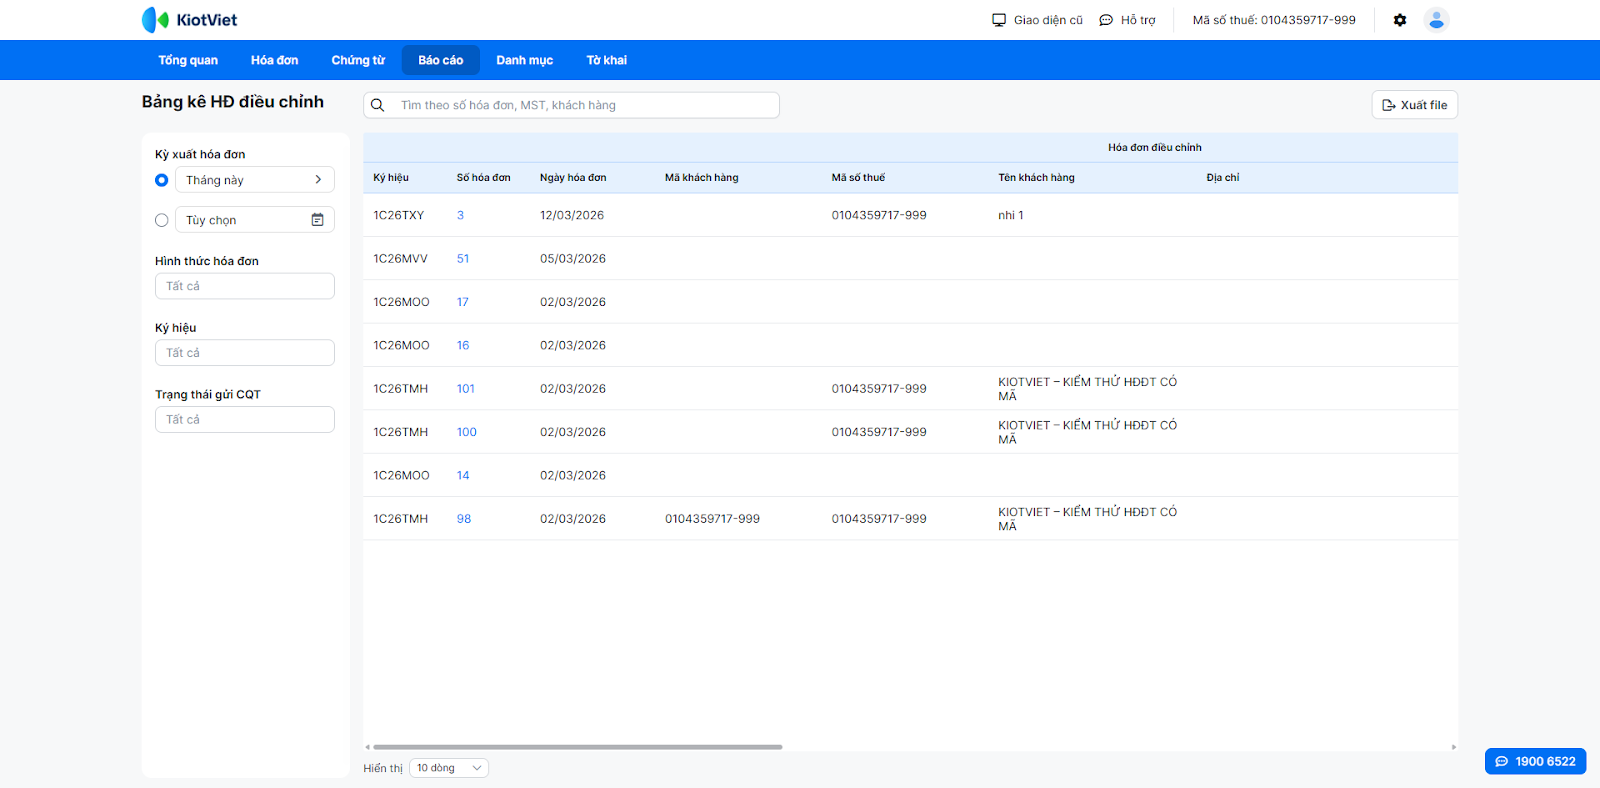Open Trạng thái gửi CQT dropdown
1600x788 pixels.
(x=244, y=420)
